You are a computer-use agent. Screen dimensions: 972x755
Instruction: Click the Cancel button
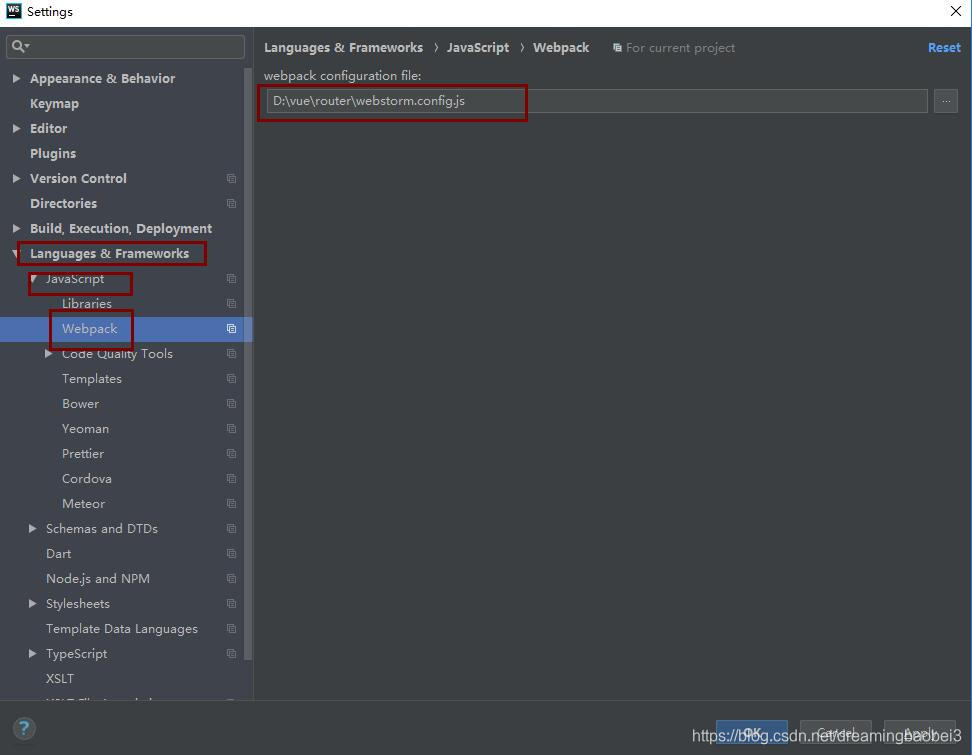(836, 733)
